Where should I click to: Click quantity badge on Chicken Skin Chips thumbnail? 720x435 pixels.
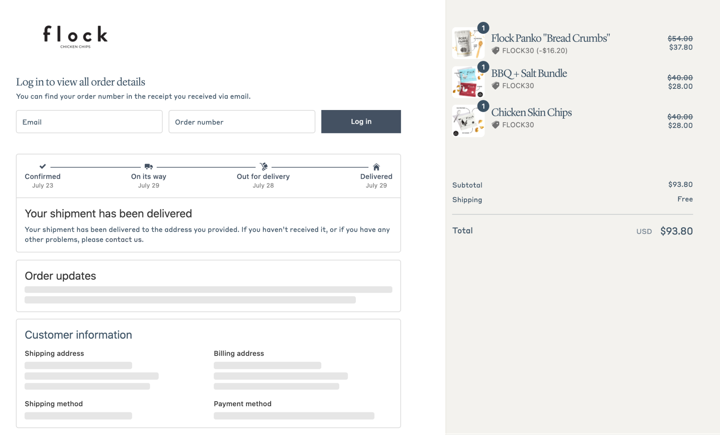tap(483, 106)
